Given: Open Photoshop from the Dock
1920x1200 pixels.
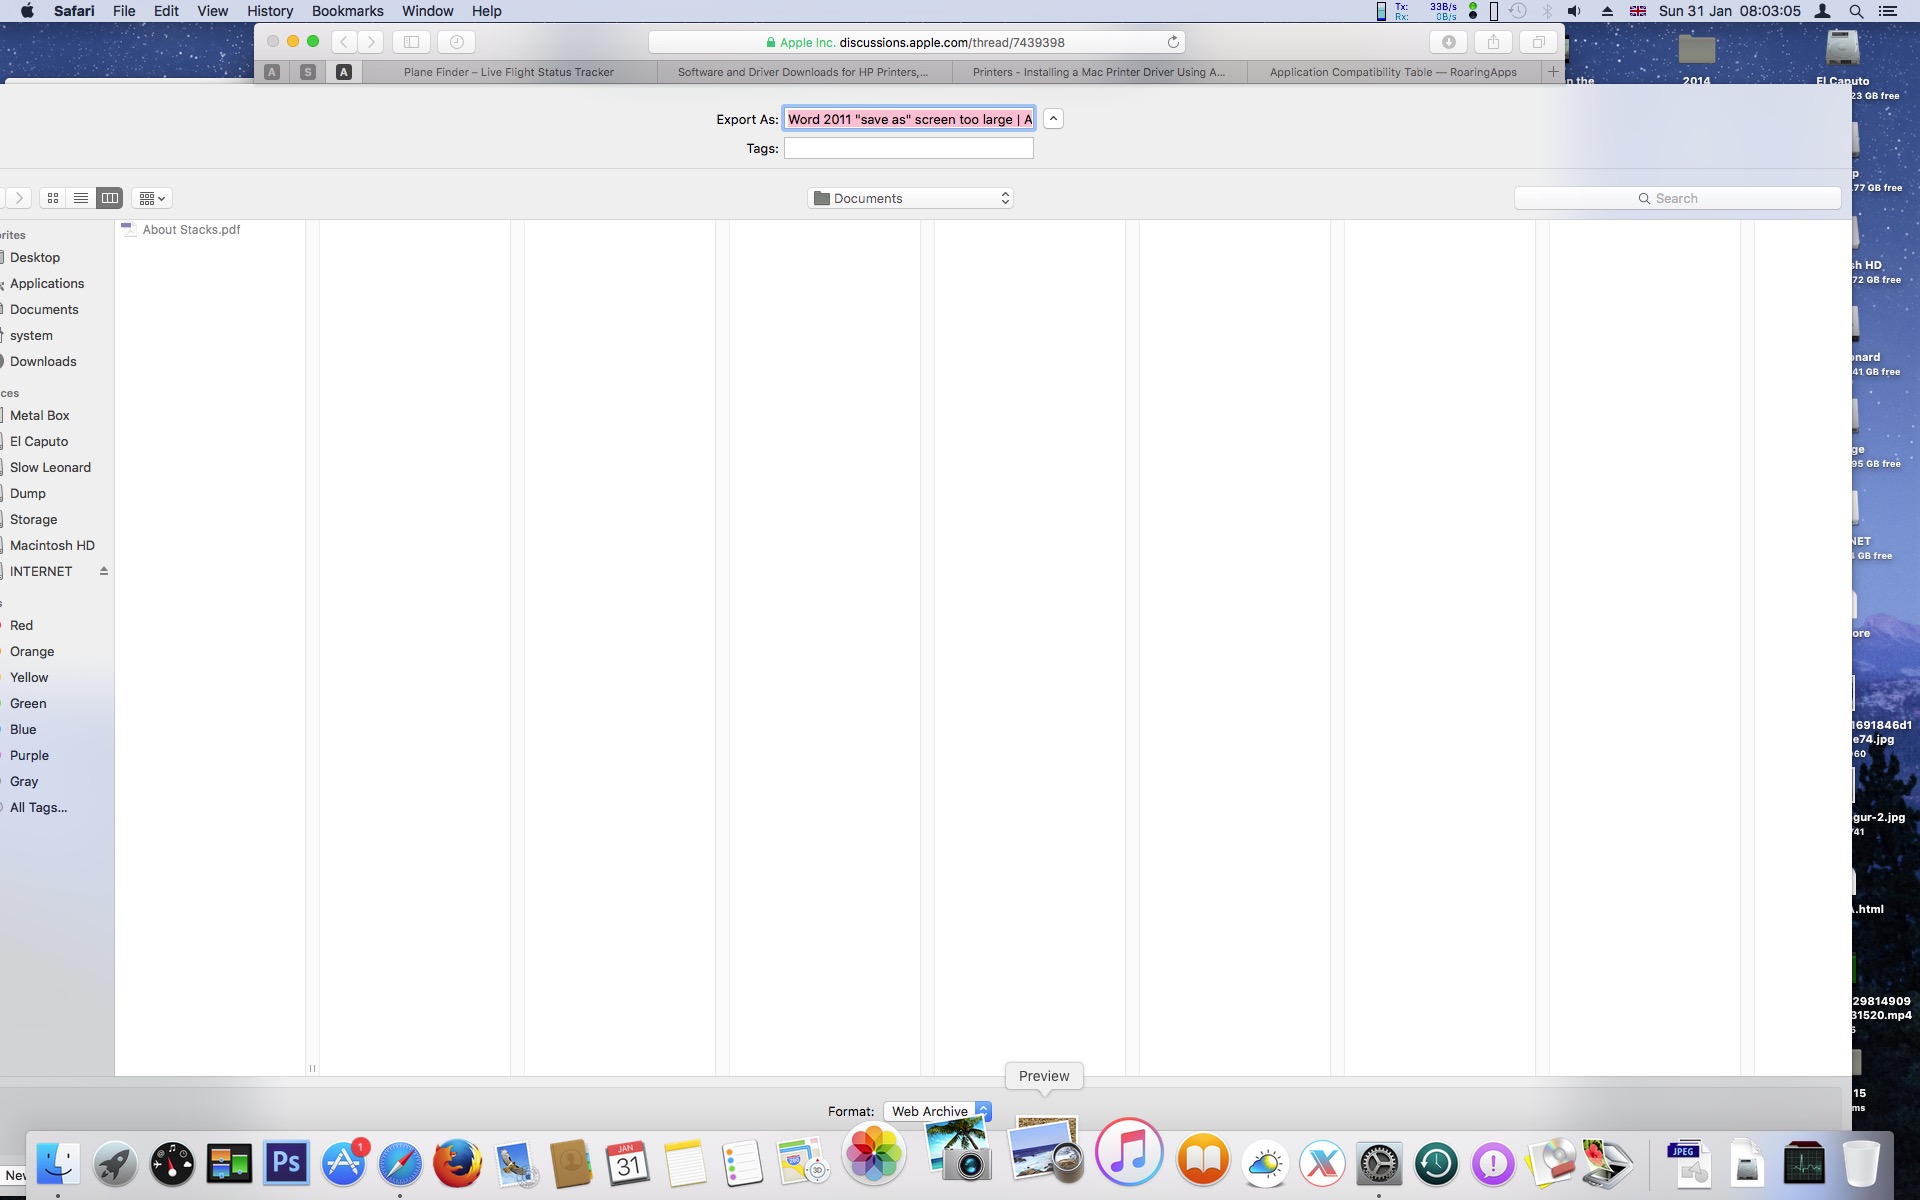Looking at the screenshot, I should click(x=286, y=1163).
